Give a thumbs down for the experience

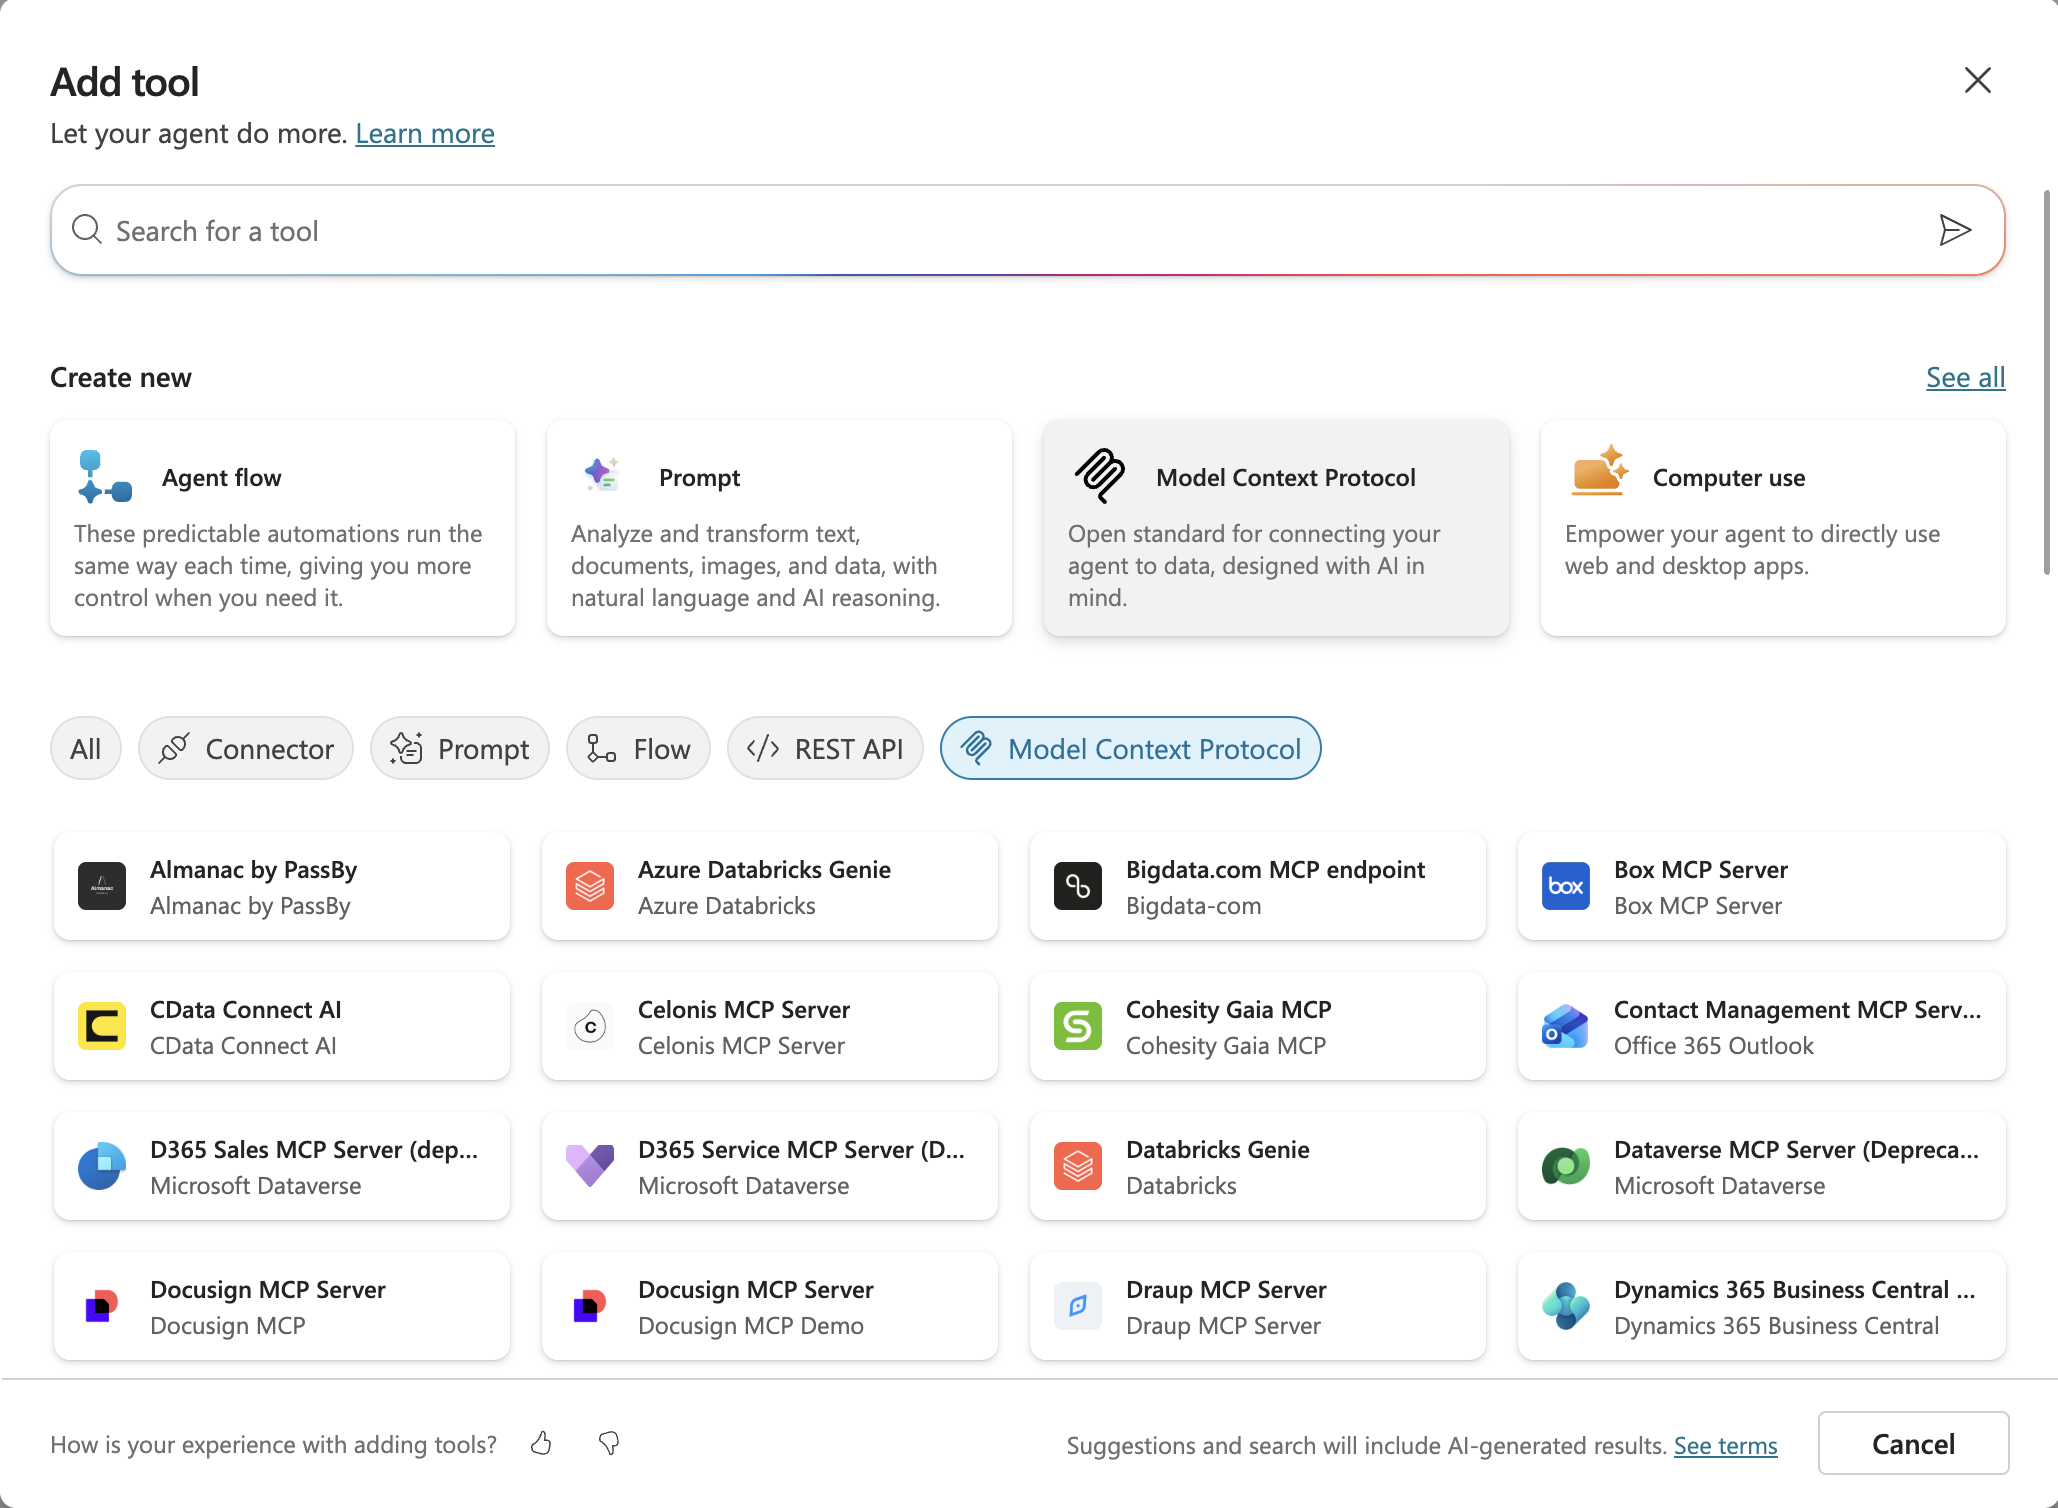tap(609, 1443)
